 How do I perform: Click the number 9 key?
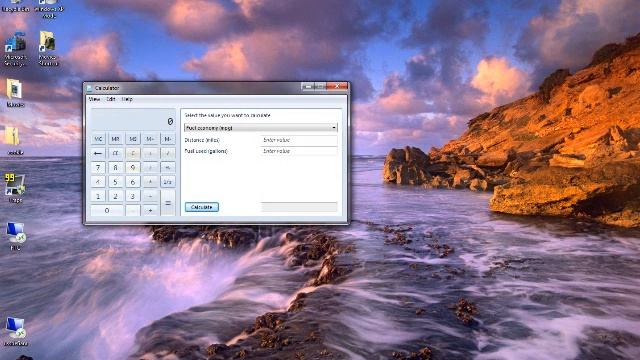coord(133,168)
